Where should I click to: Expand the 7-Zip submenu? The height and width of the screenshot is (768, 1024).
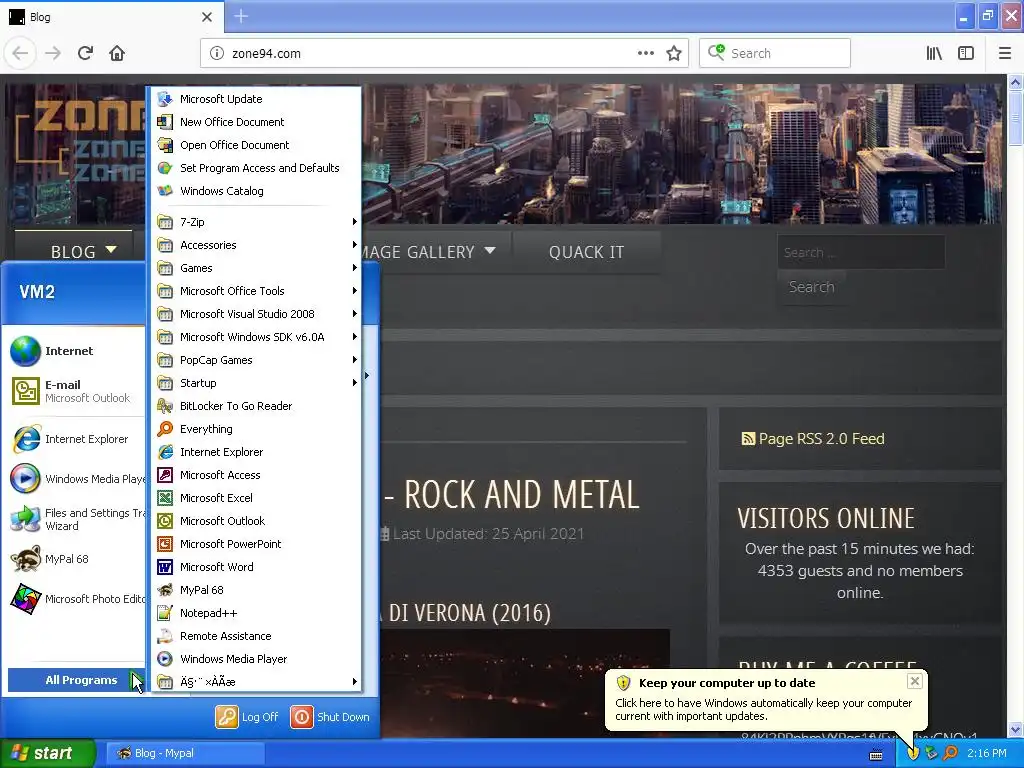257,222
